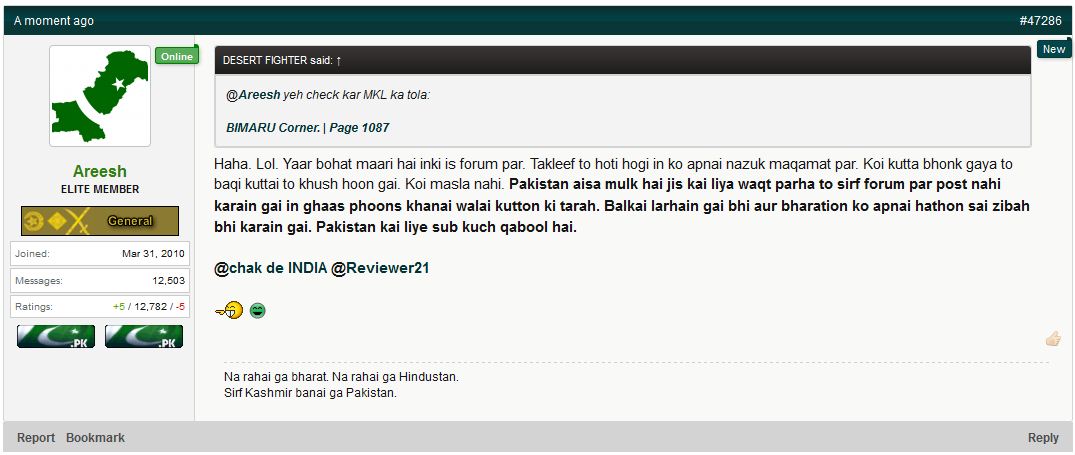The height and width of the screenshot is (455, 1075).
Task: Click the New post indicator tag
Action: click(x=1054, y=49)
